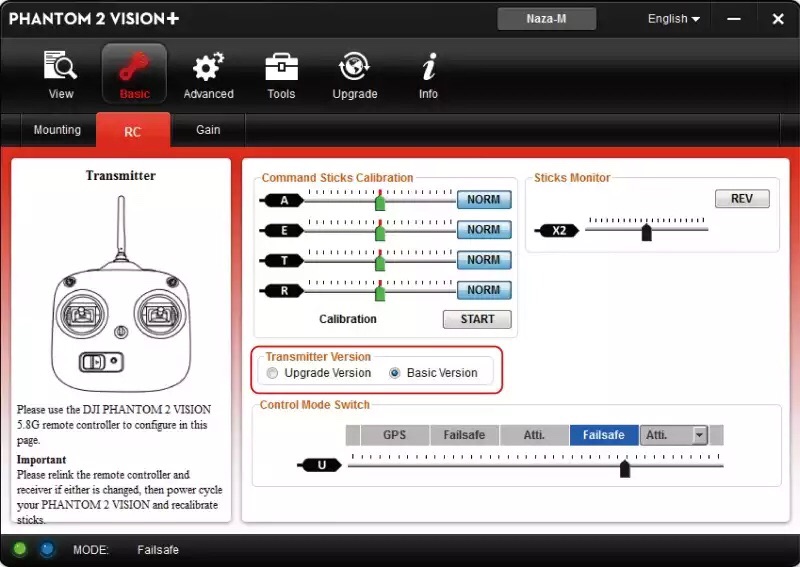Screen dimensions: 800x567
Task: Select Upgrade Version radio button
Action: (272, 373)
